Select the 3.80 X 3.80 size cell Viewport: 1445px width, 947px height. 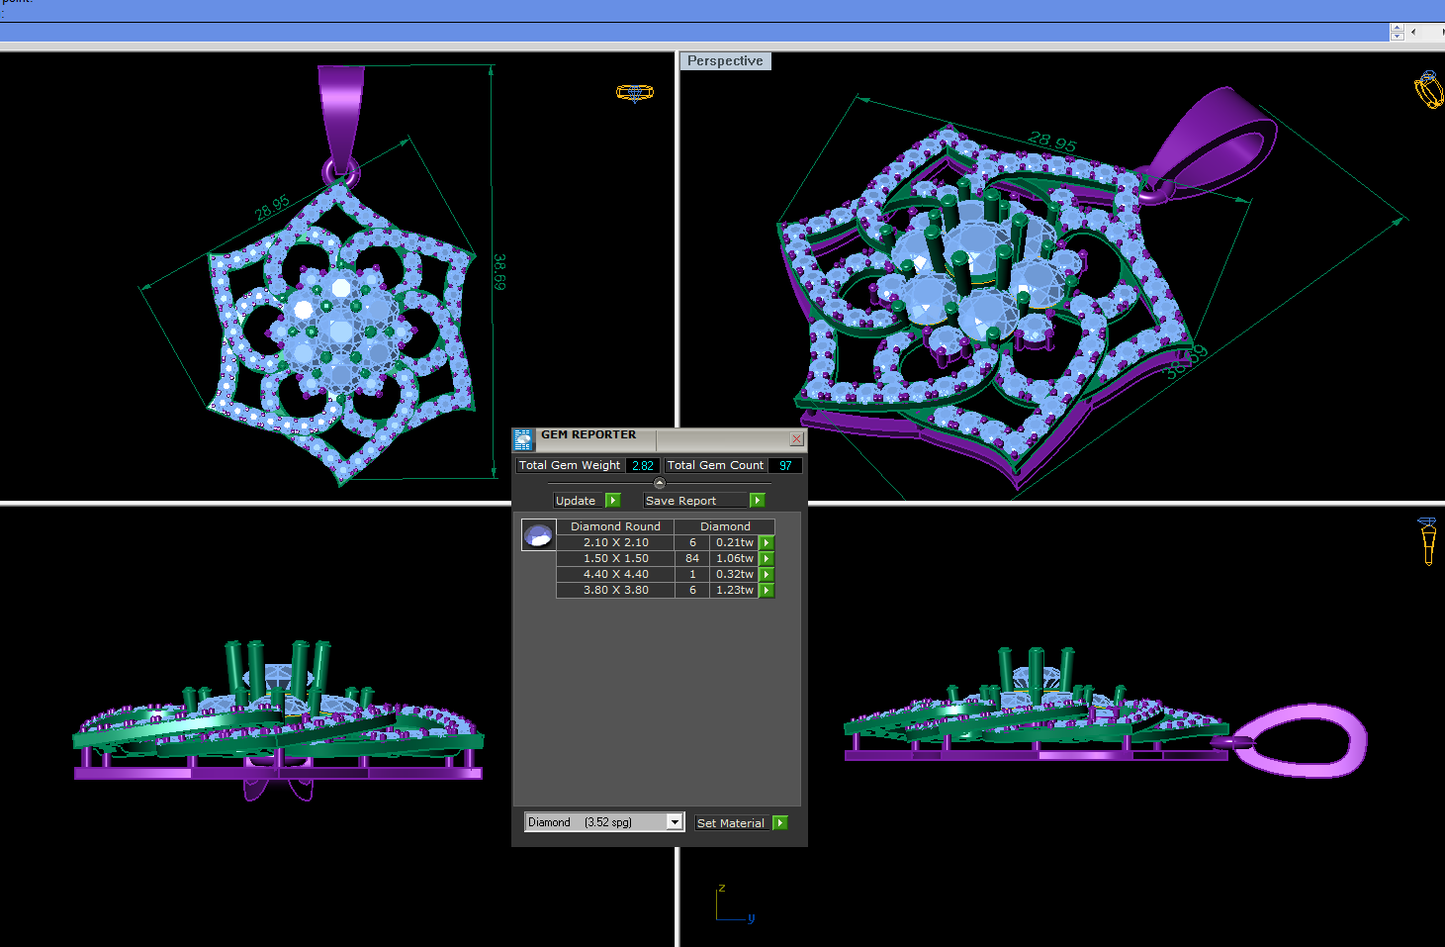pyautogui.click(x=616, y=591)
